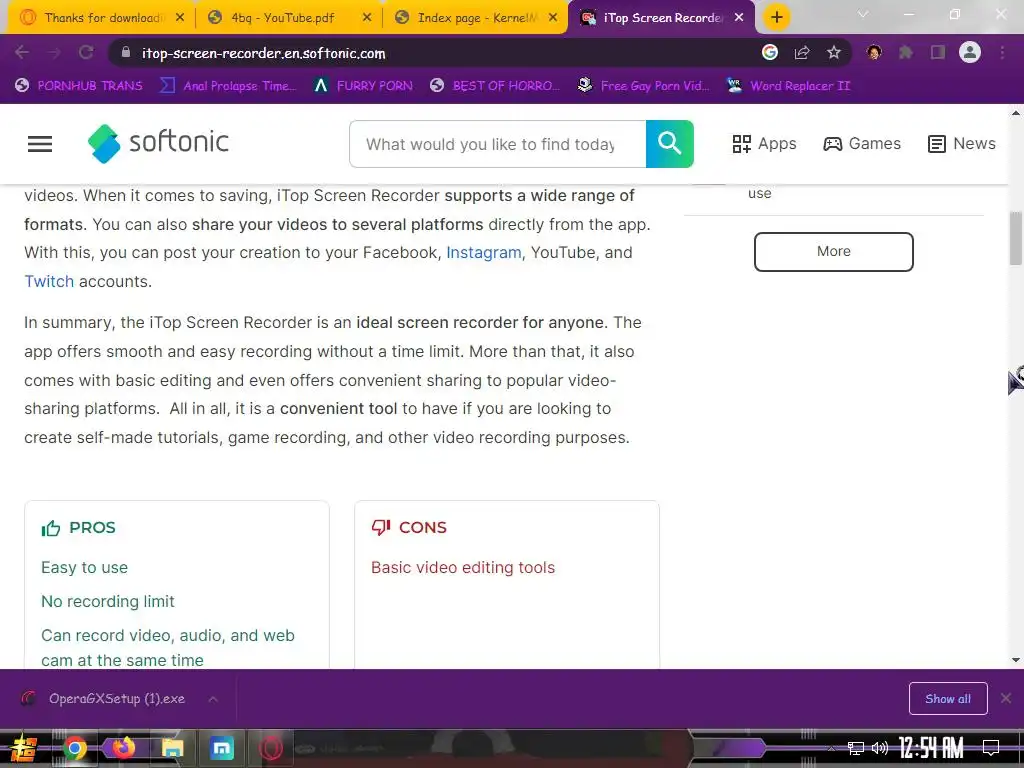
Task: Click 'Show all' downloads button
Action: coord(948,699)
